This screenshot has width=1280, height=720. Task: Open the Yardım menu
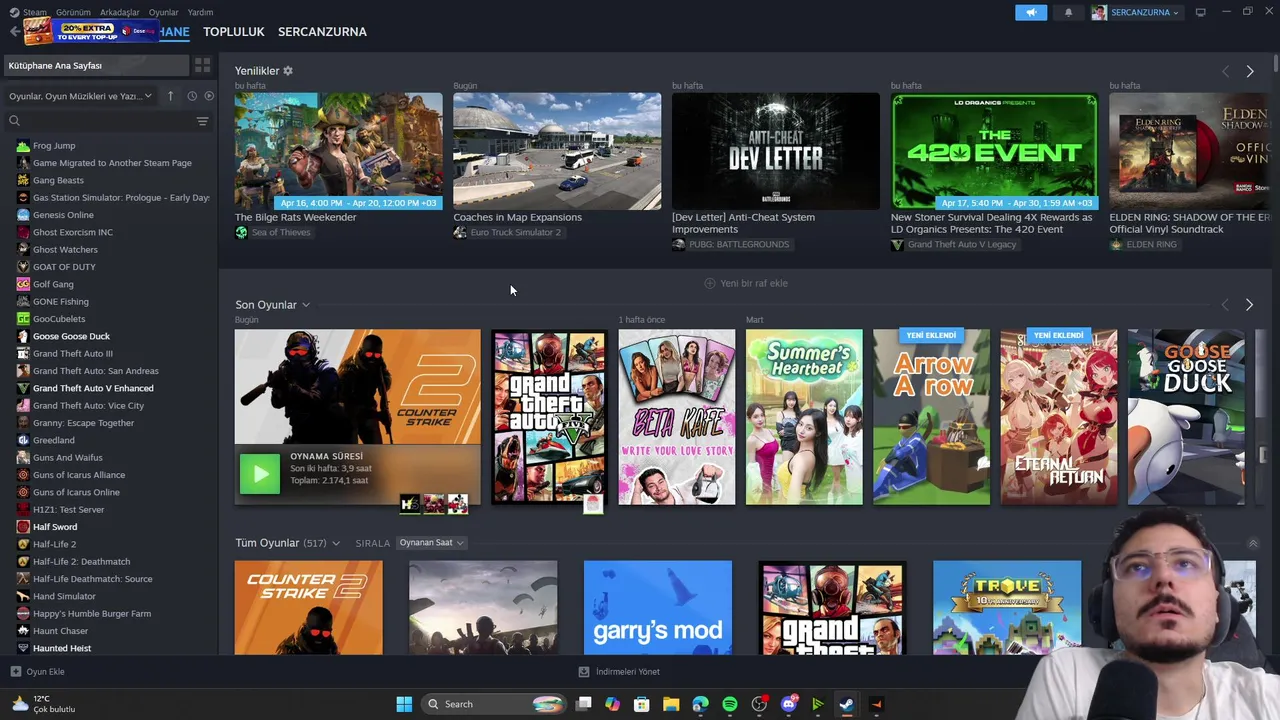pyautogui.click(x=200, y=12)
